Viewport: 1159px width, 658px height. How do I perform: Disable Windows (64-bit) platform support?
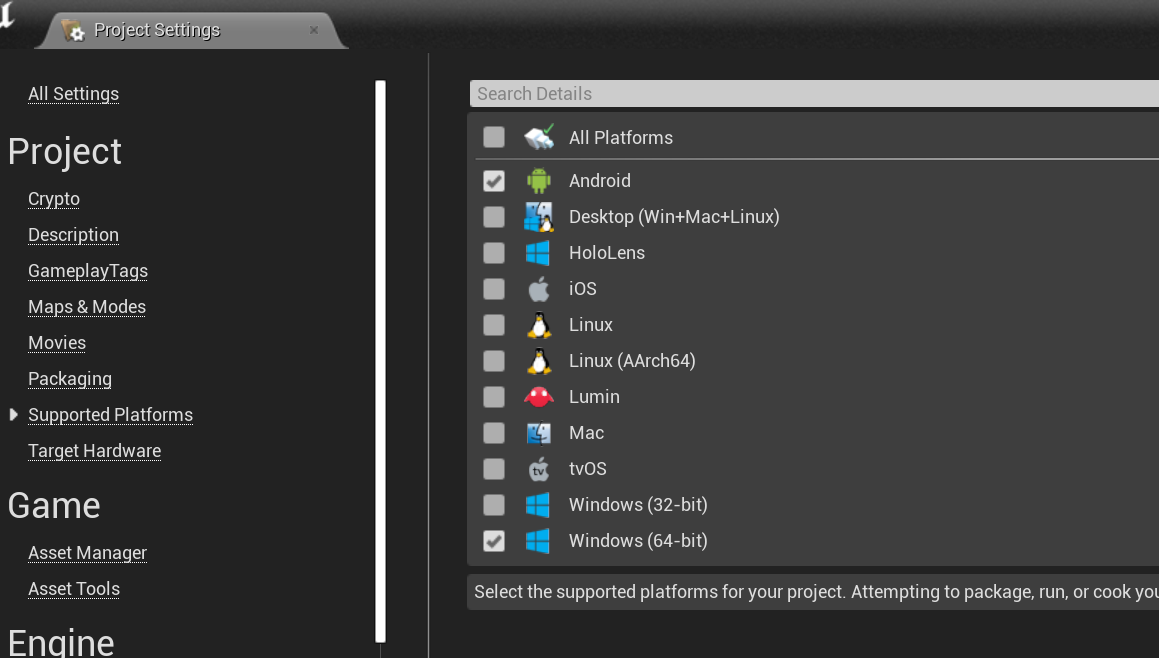[x=494, y=541]
